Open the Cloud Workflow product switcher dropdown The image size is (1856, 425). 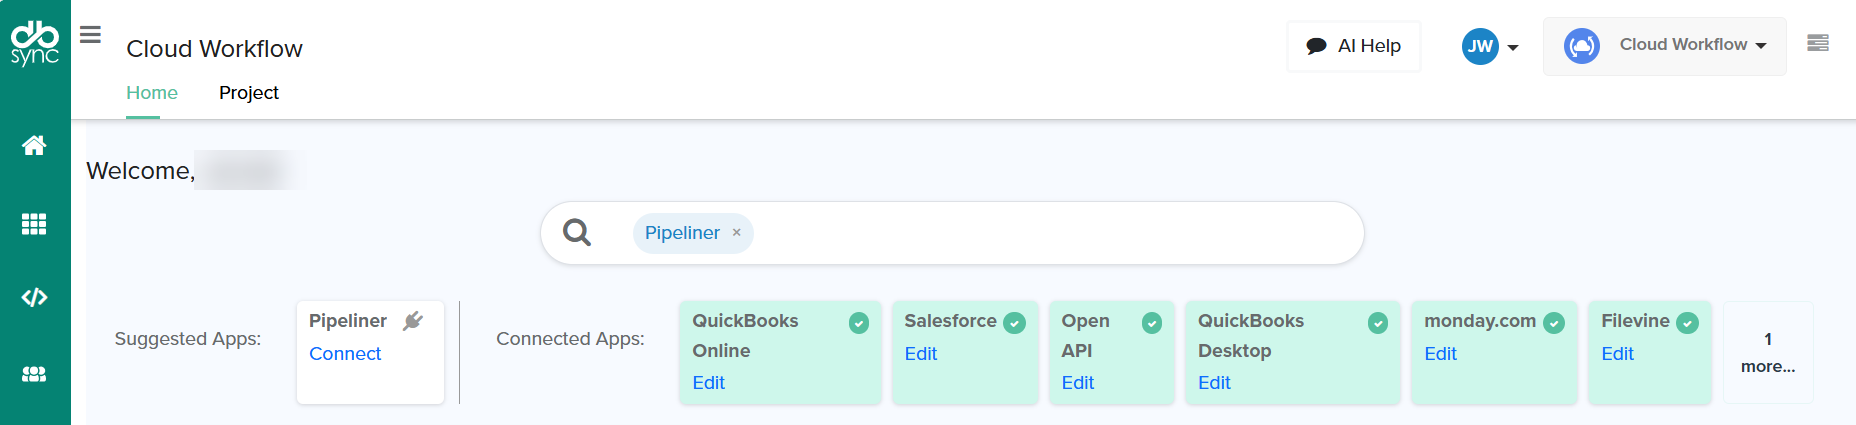coord(1665,46)
